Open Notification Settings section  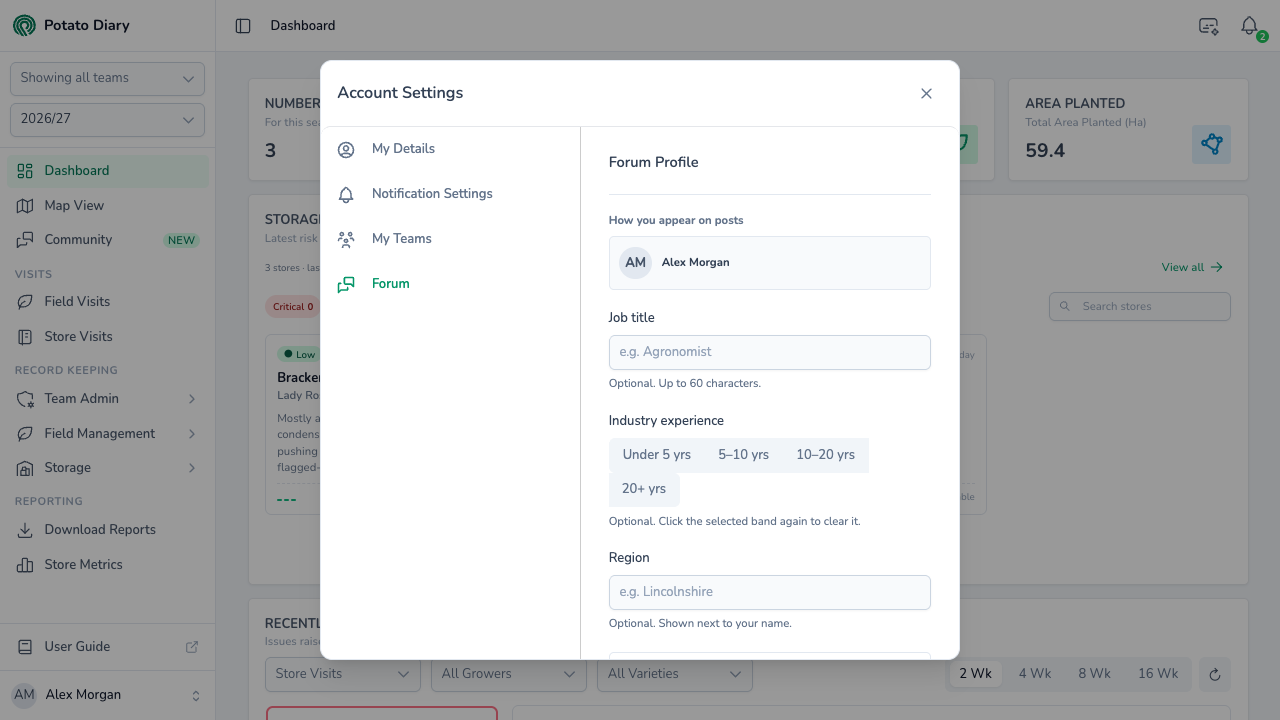(x=450, y=194)
